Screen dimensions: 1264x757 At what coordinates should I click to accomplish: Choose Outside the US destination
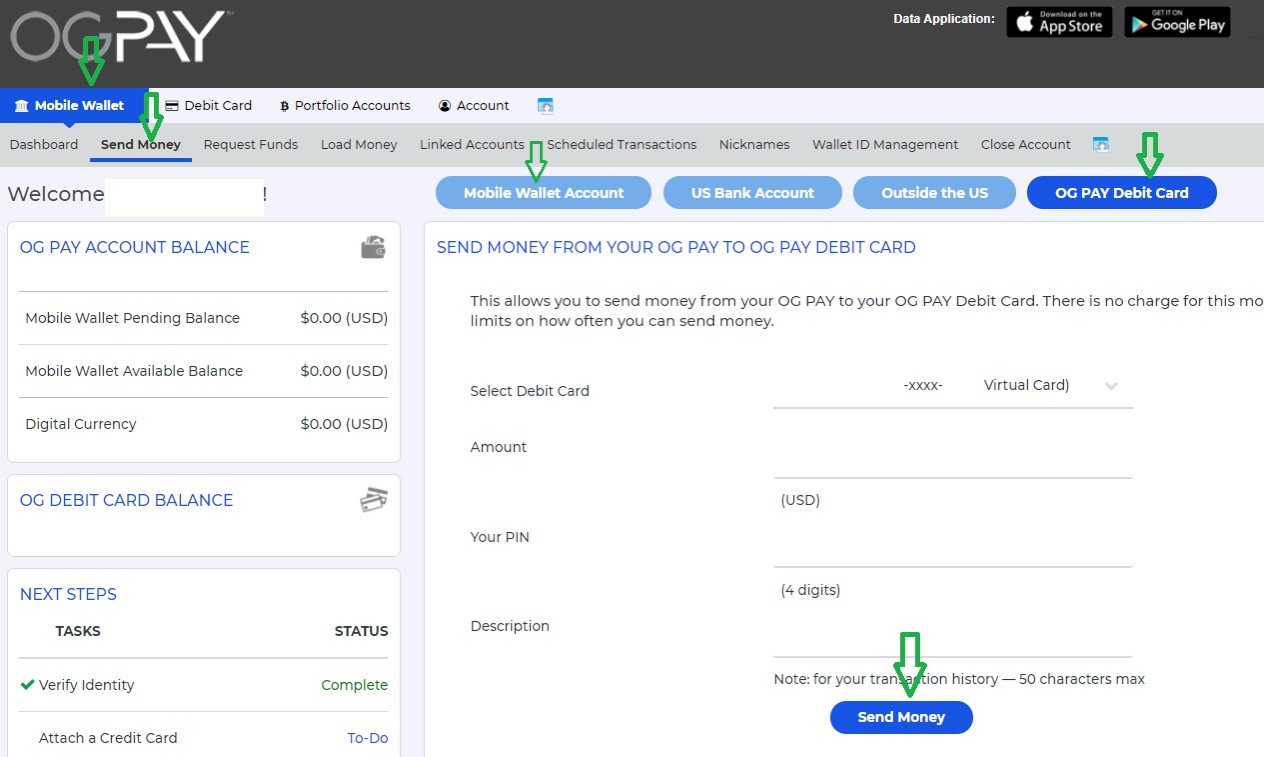pyautogui.click(x=935, y=193)
